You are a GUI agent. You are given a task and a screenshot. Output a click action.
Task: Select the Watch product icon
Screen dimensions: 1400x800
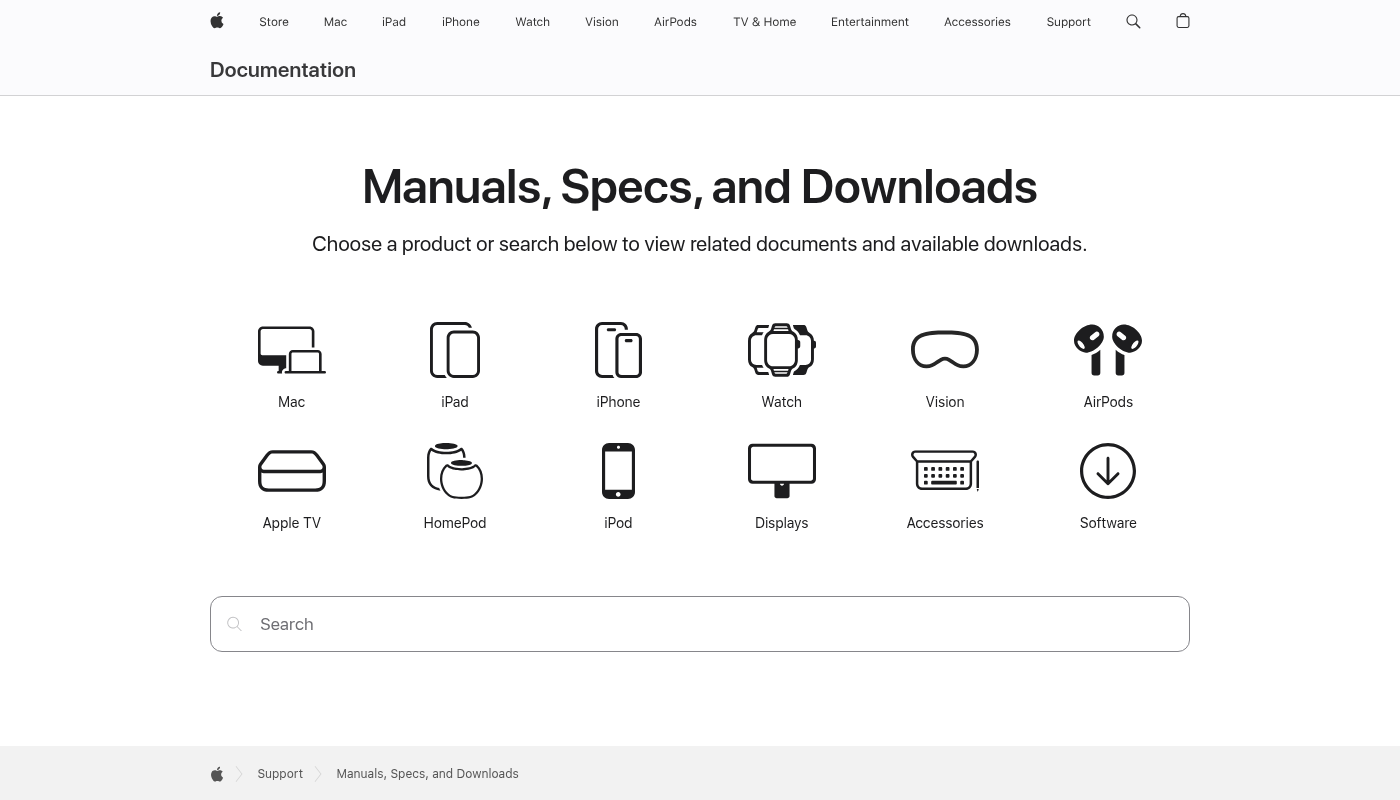pos(781,350)
